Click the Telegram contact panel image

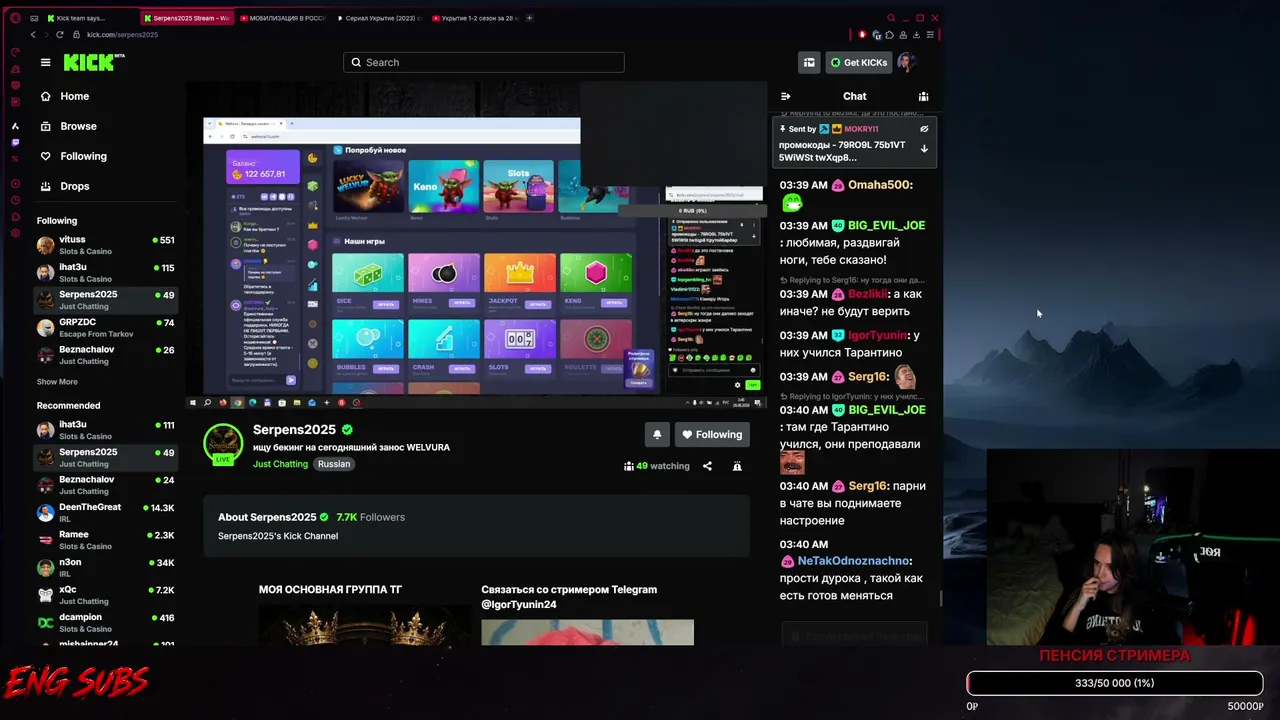tap(587, 632)
